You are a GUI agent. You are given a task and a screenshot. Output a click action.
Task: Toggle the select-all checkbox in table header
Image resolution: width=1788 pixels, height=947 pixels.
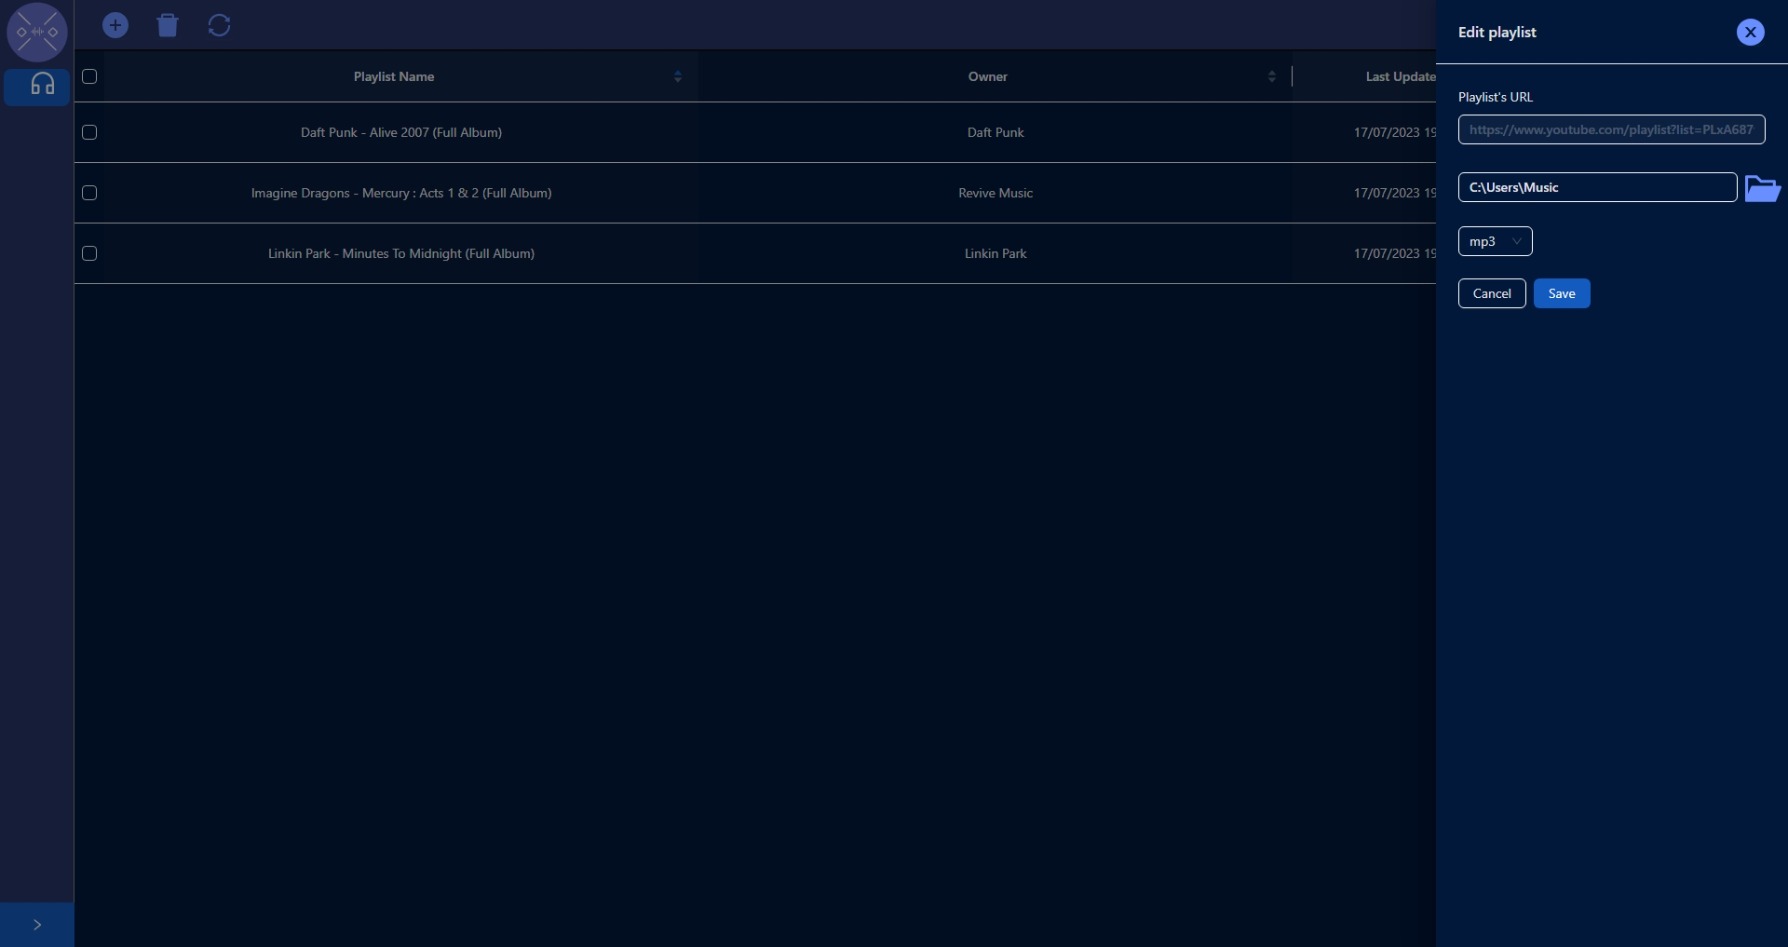[89, 77]
